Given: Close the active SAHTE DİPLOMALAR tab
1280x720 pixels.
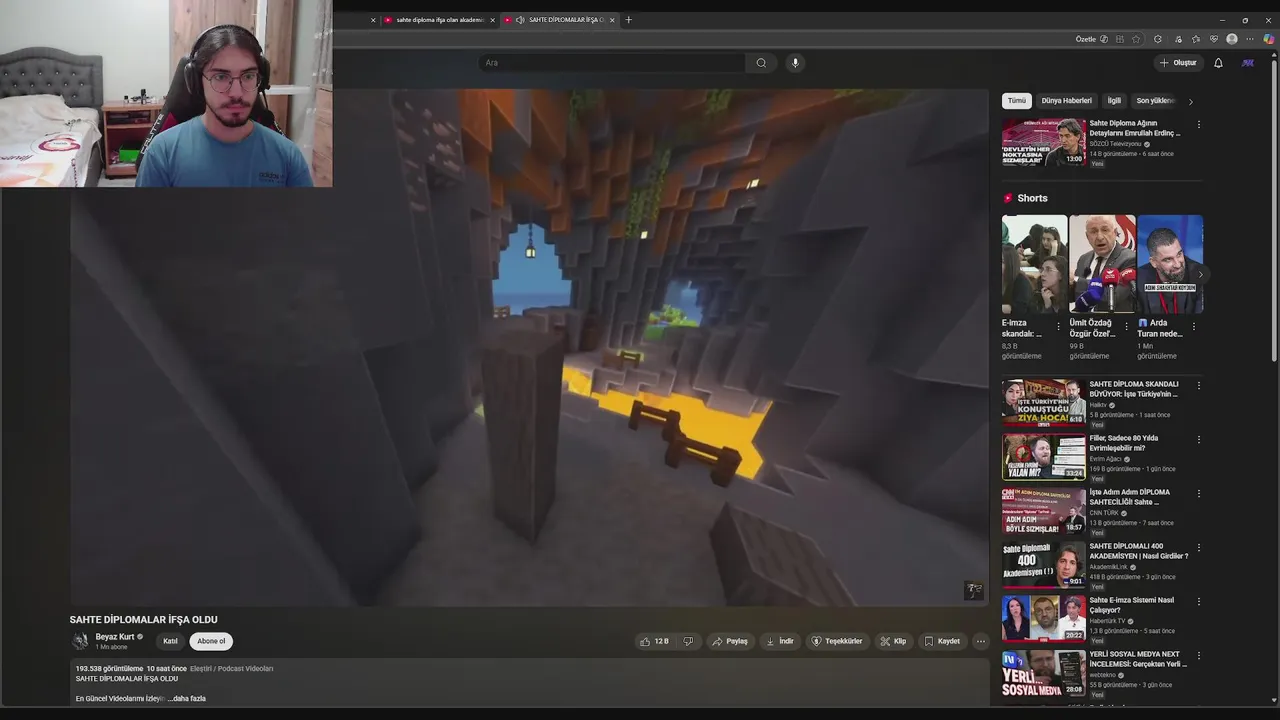Looking at the screenshot, I should 612,20.
